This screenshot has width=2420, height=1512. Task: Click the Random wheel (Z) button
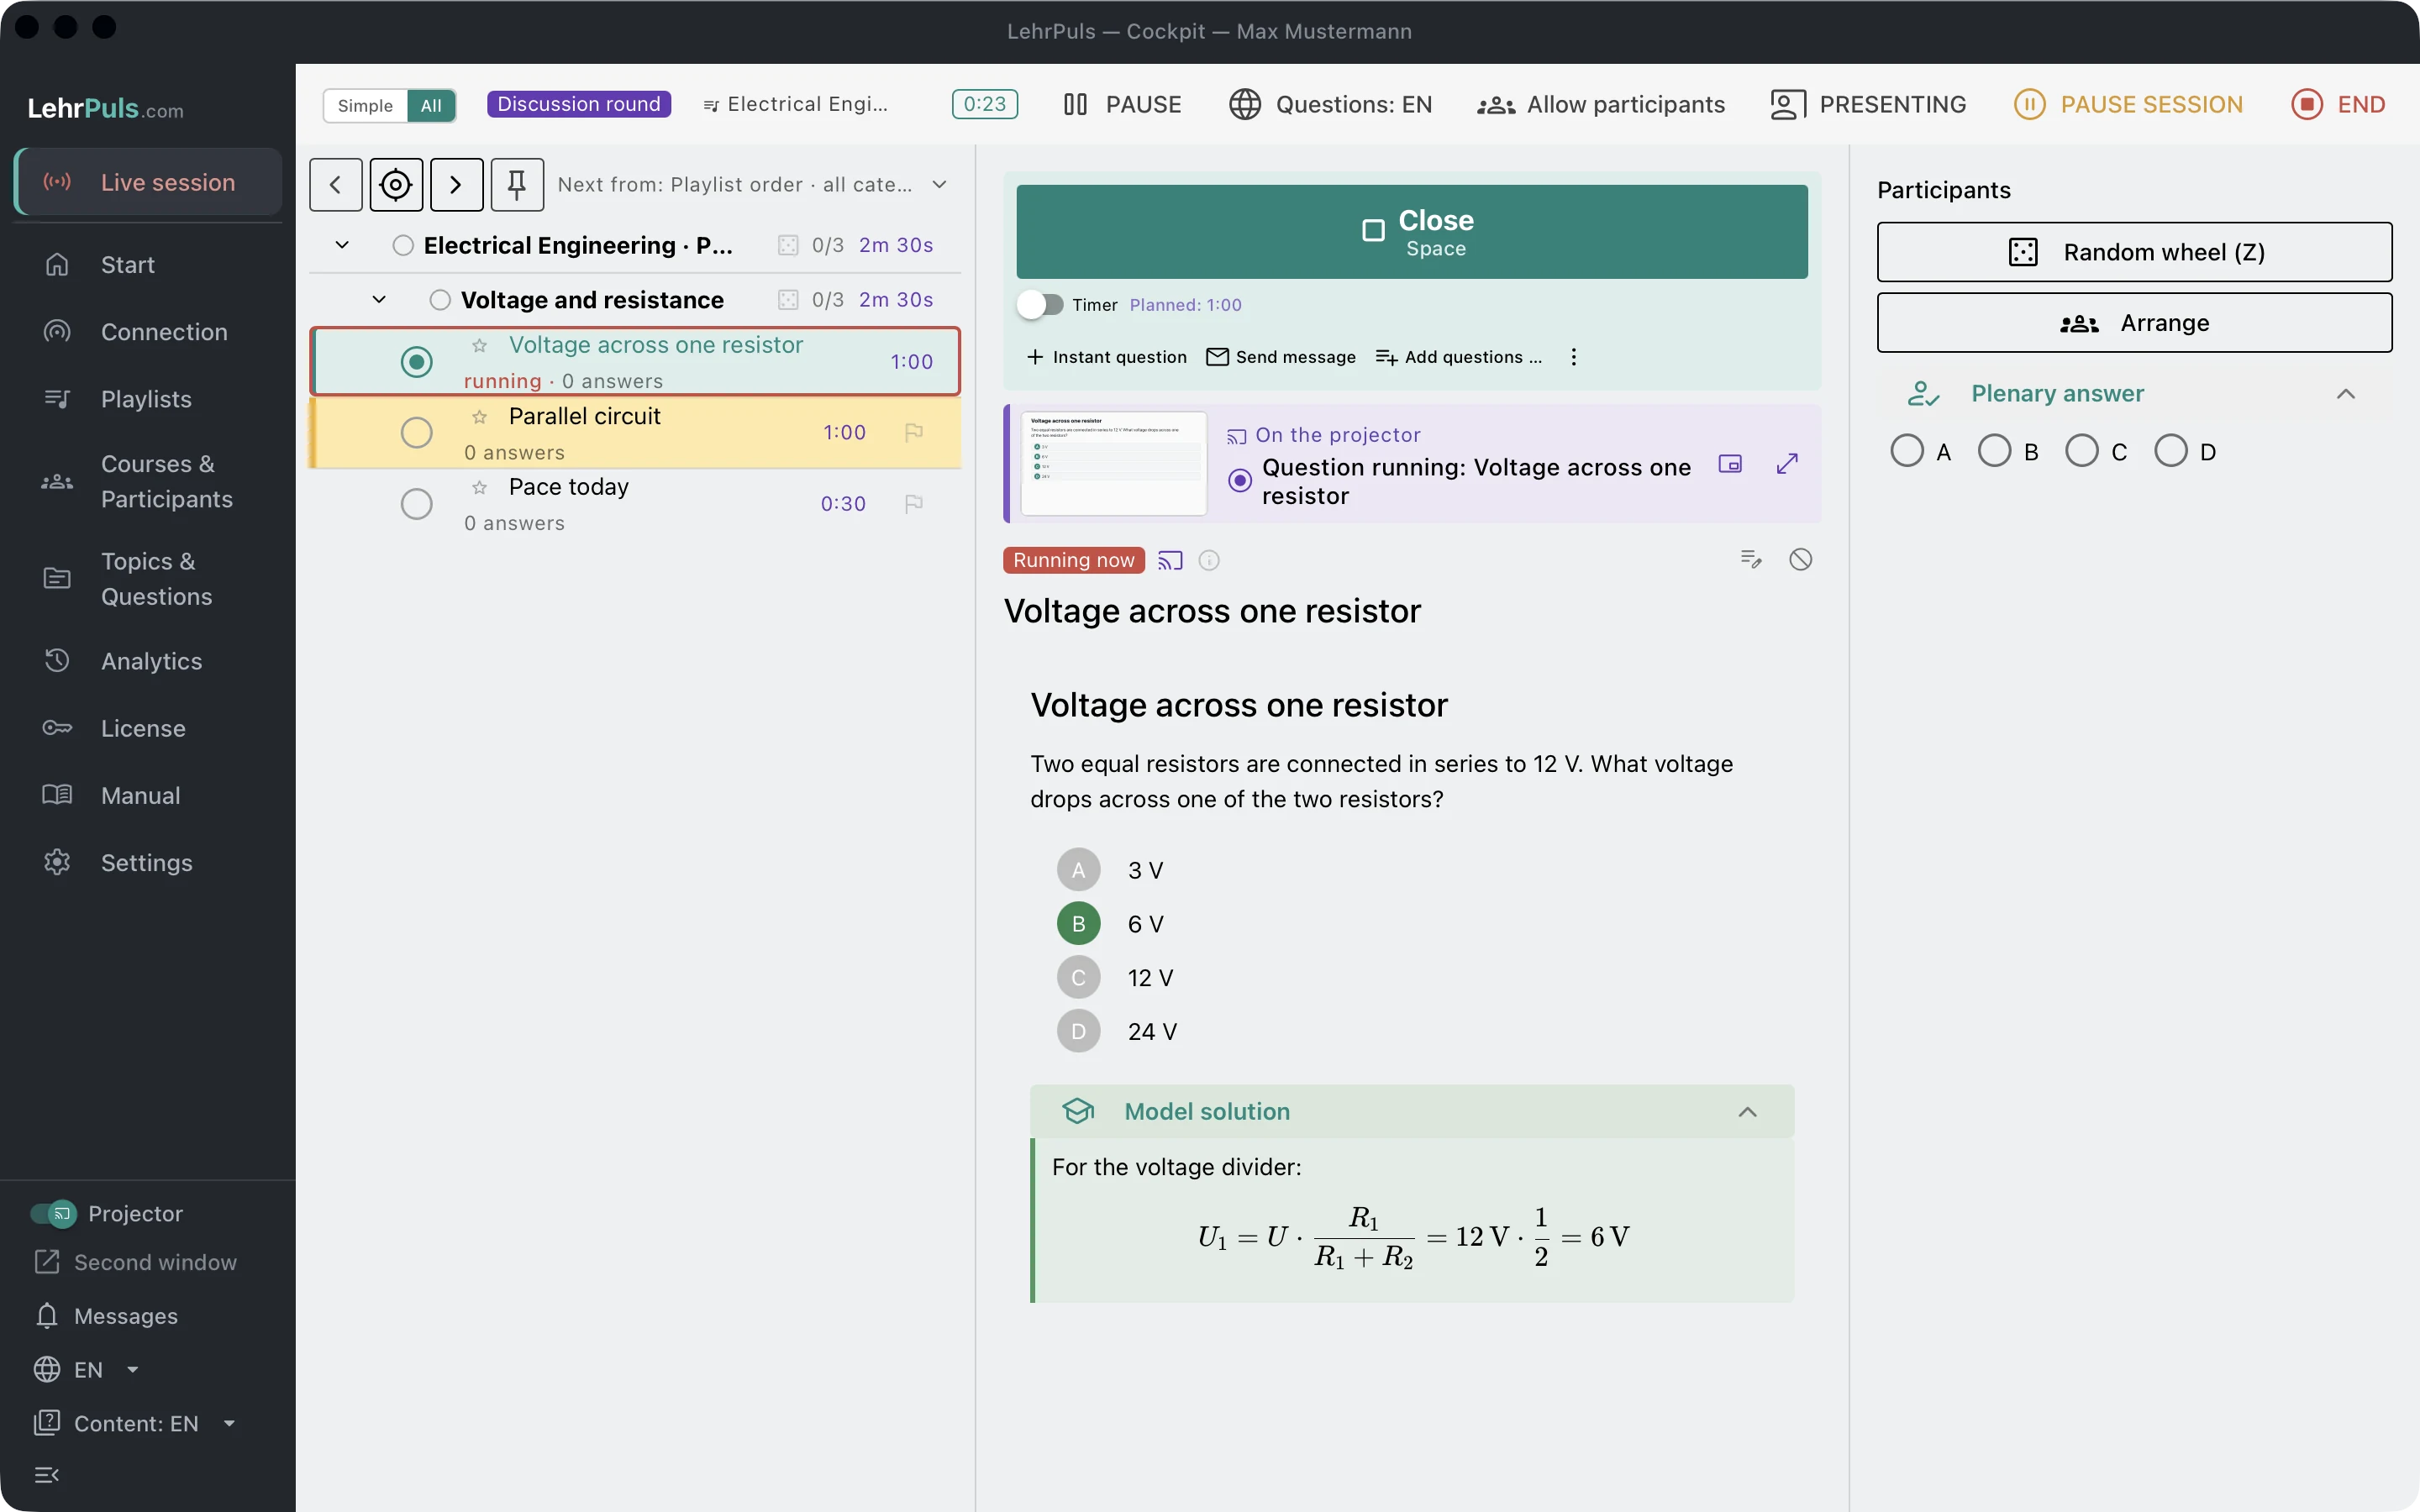(x=2134, y=252)
